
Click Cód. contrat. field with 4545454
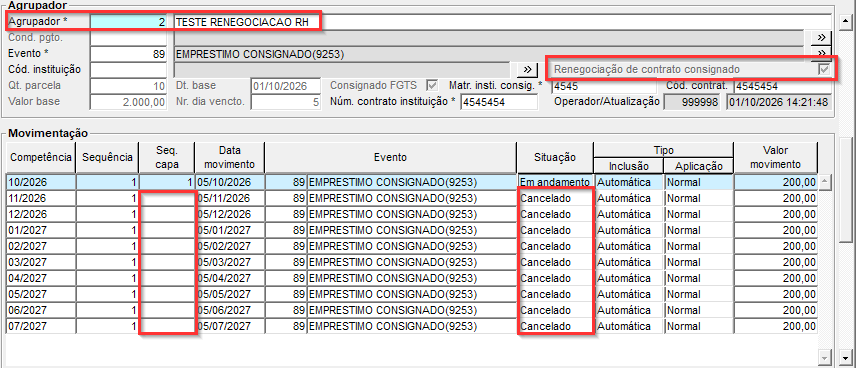point(782,86)
